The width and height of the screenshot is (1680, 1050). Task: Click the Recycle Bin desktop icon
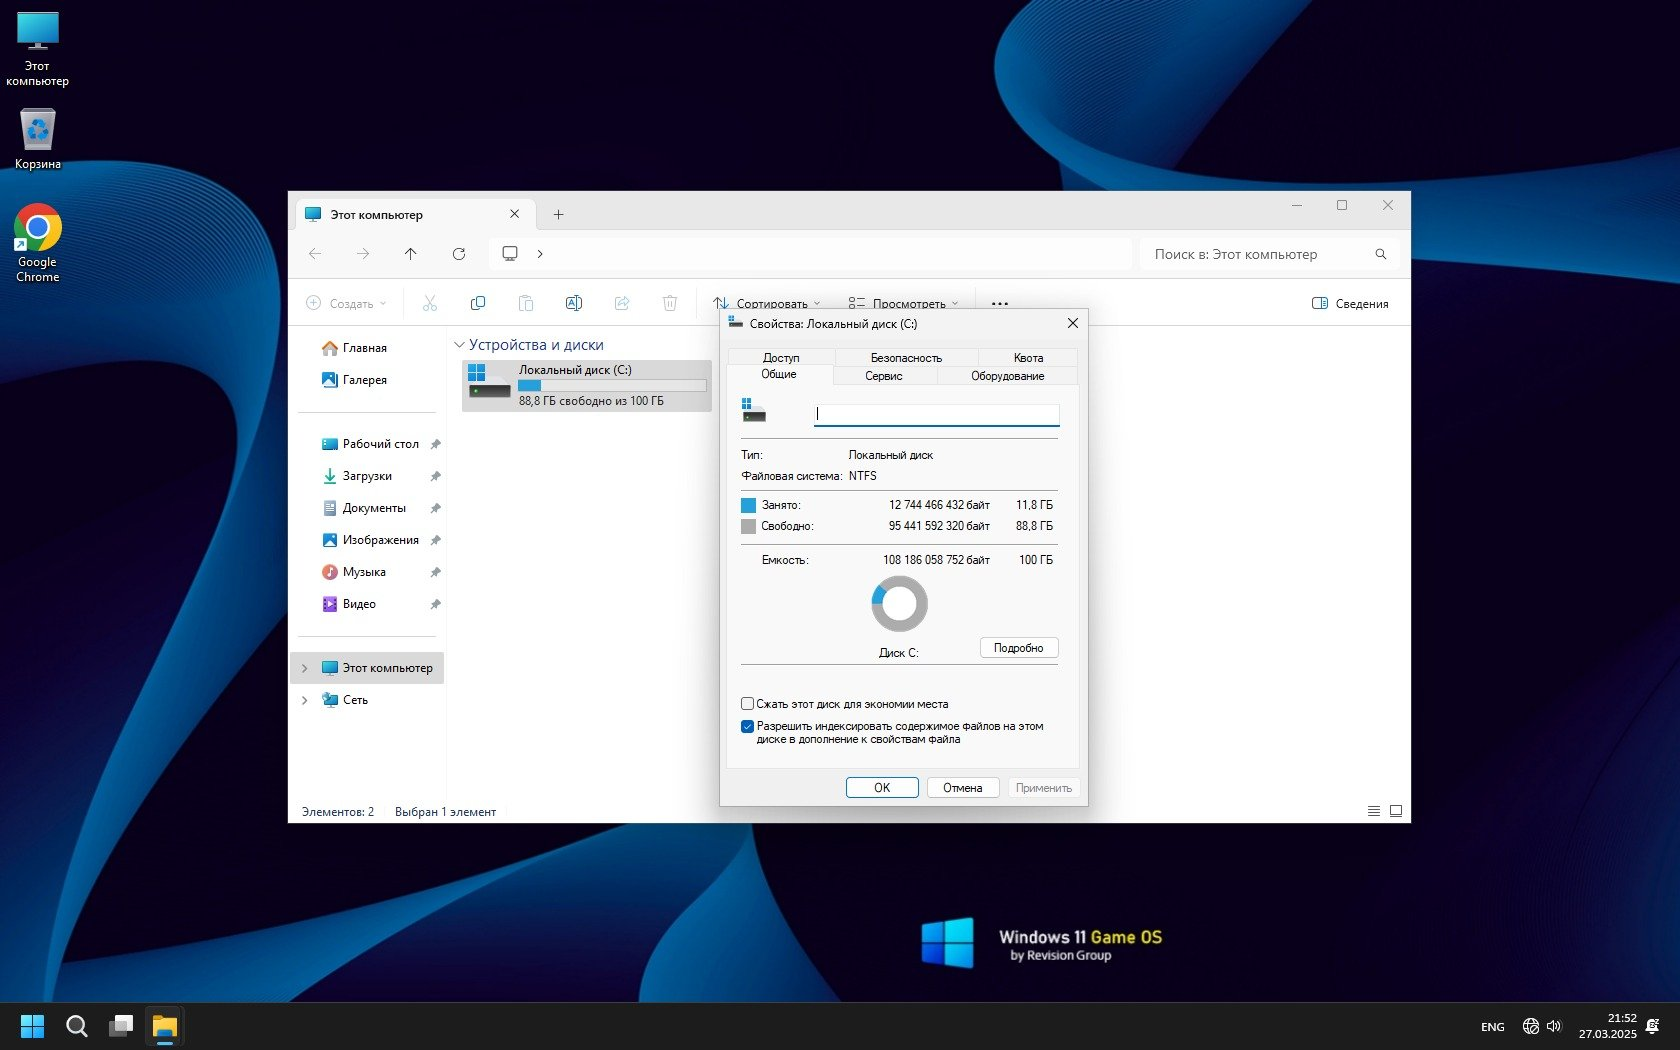pos(38,139)
